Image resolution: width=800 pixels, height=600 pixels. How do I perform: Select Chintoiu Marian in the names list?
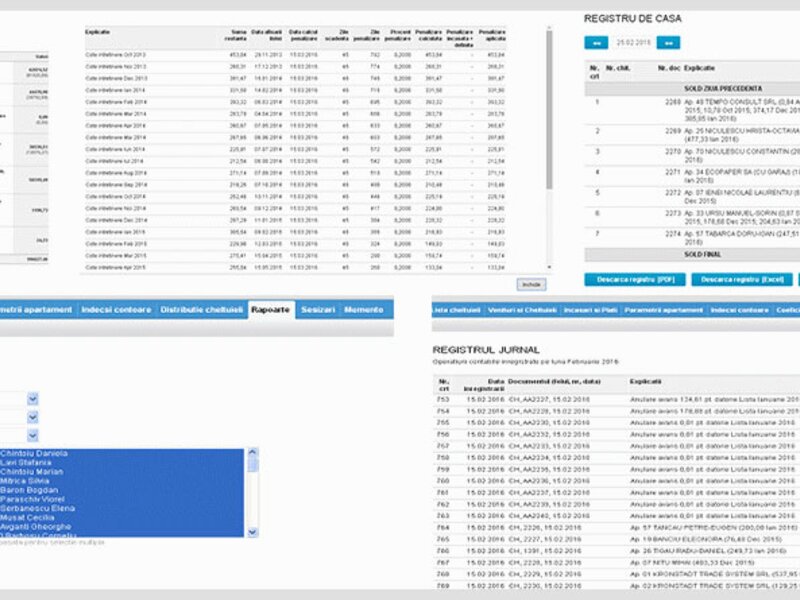coord(121,471)
